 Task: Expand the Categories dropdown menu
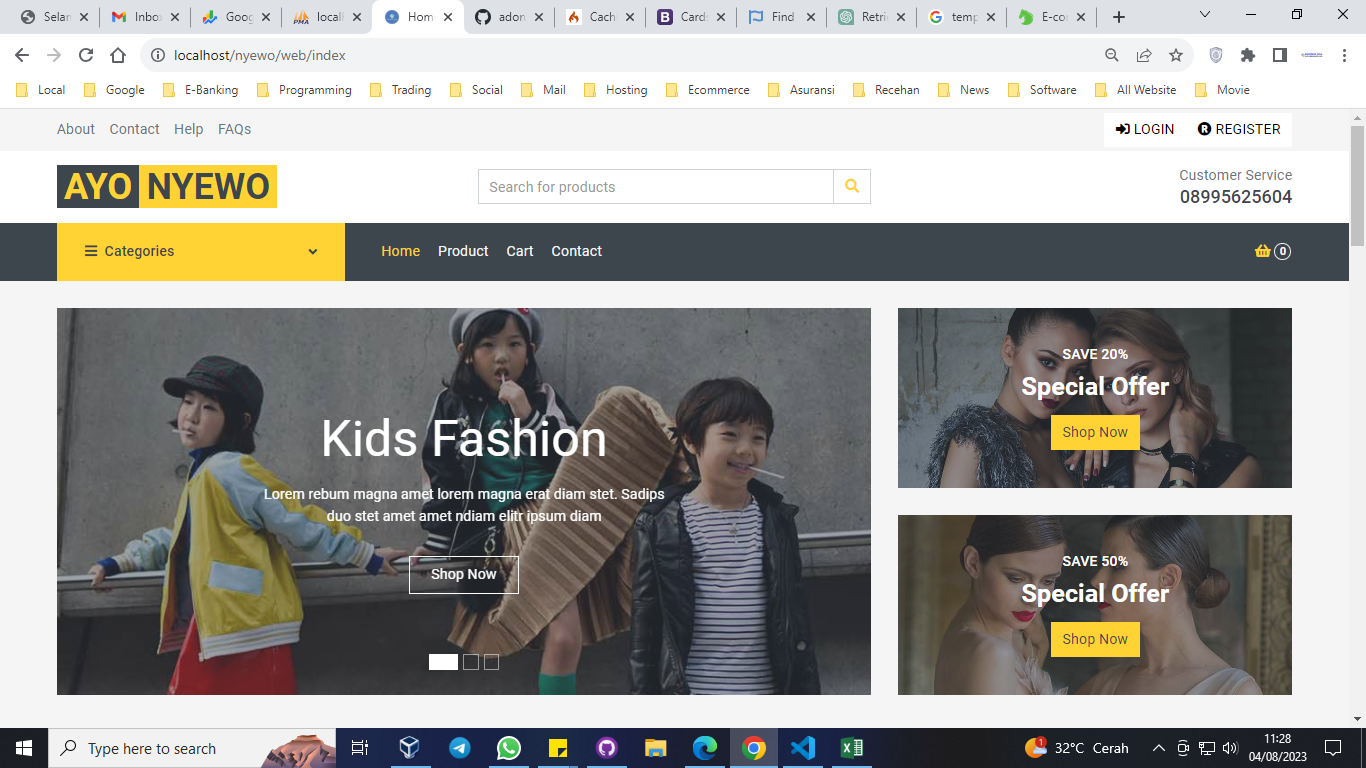(201, 251)
